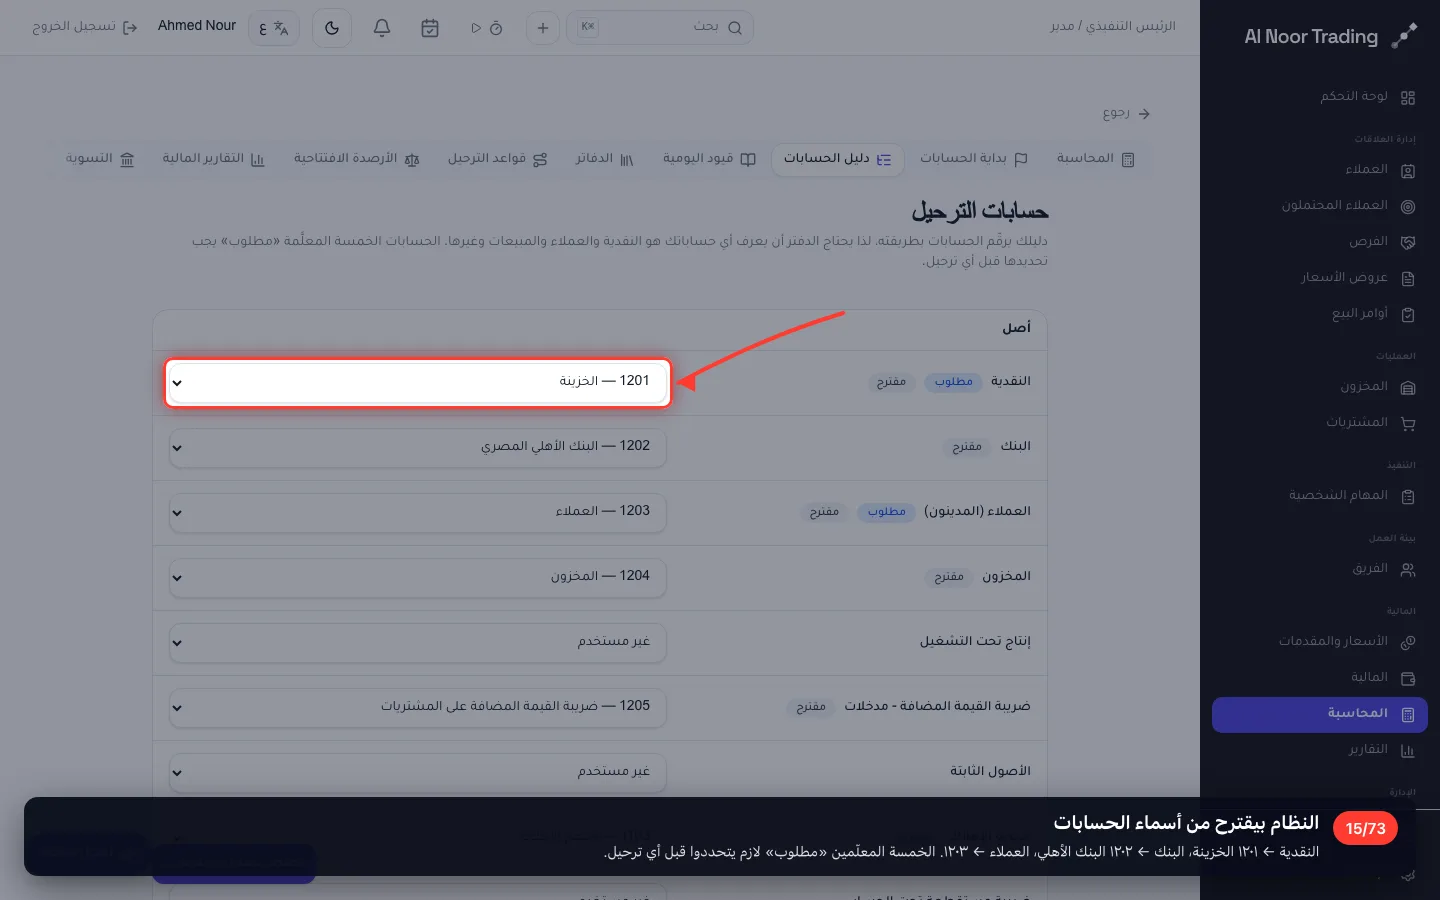Open المحاسبة accounting in sidebar
This screenshot has width=1440, height=900.
[1320, 714]
